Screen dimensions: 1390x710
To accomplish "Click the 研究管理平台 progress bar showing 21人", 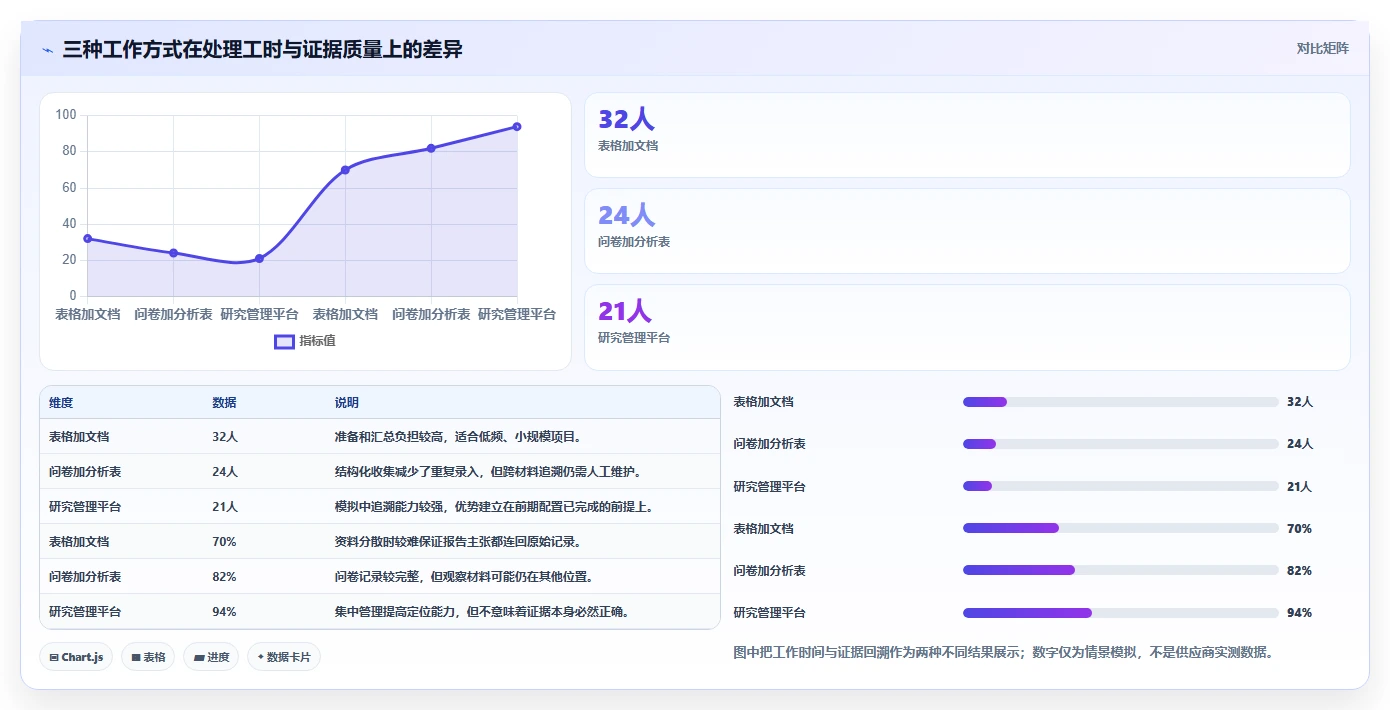I will (1120, 486).
